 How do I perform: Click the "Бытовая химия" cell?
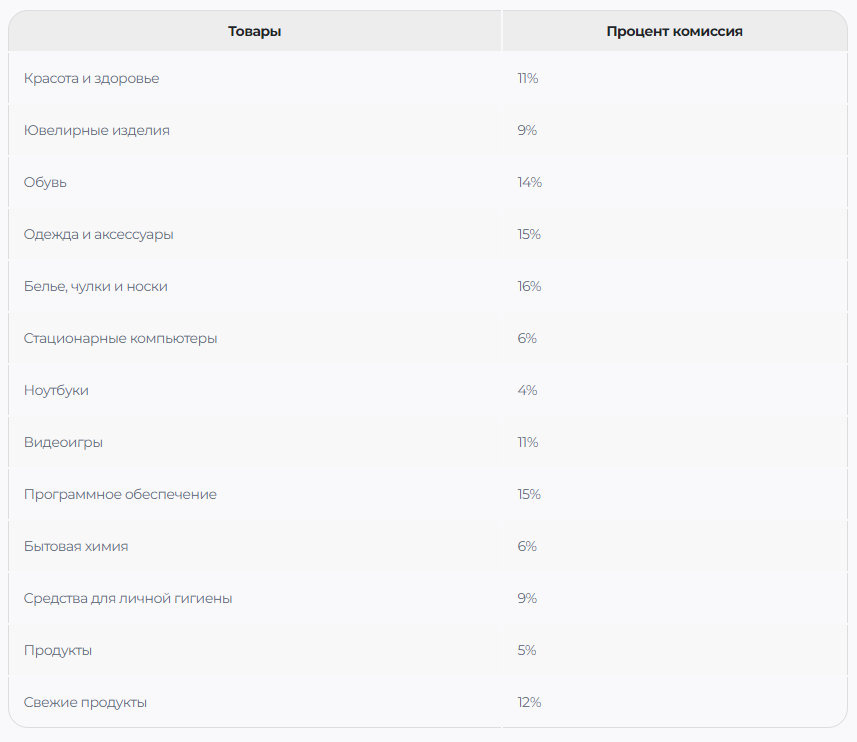coord(76,547)
